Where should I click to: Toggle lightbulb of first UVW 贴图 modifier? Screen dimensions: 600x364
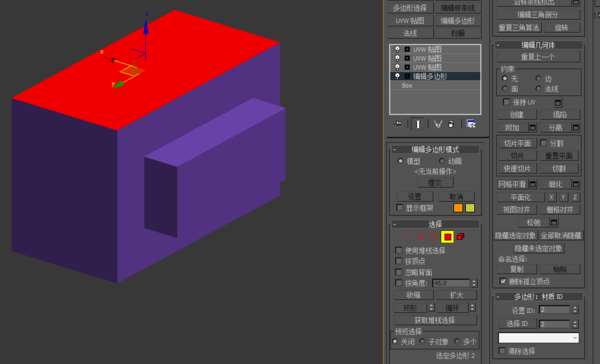(397, 49)
